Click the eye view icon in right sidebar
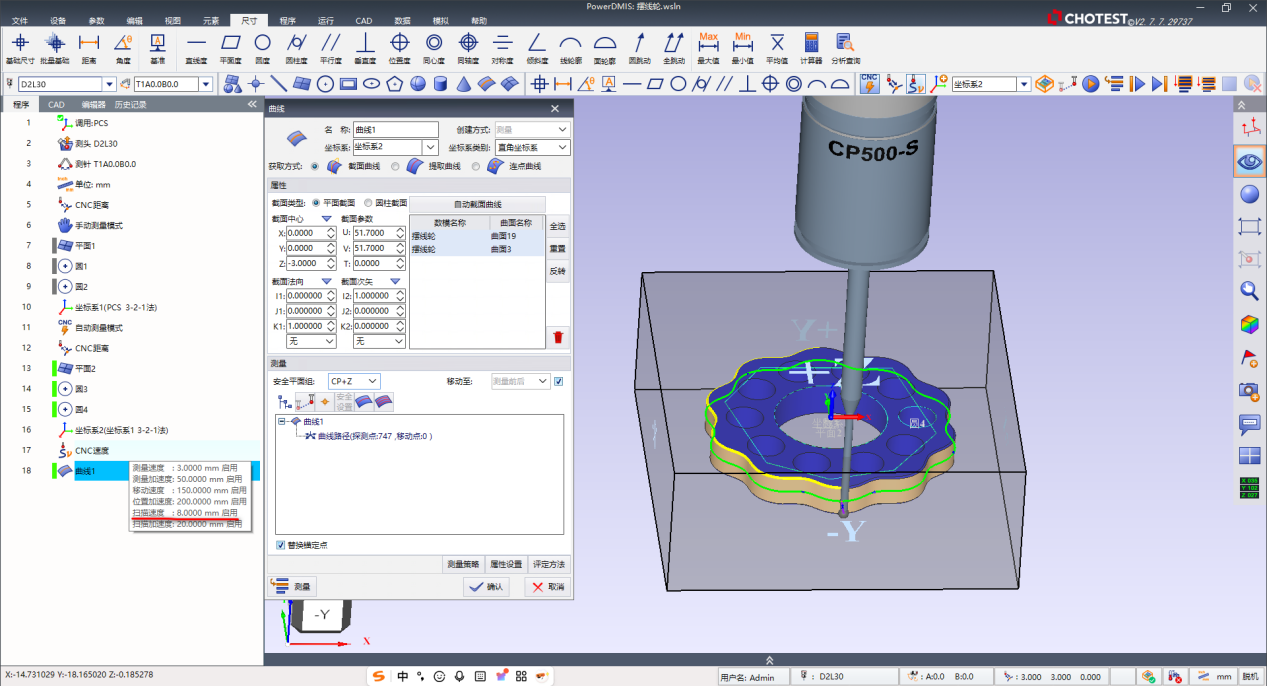The width and height of the screenshot is (1267, 686). [x=1249, y=161]
